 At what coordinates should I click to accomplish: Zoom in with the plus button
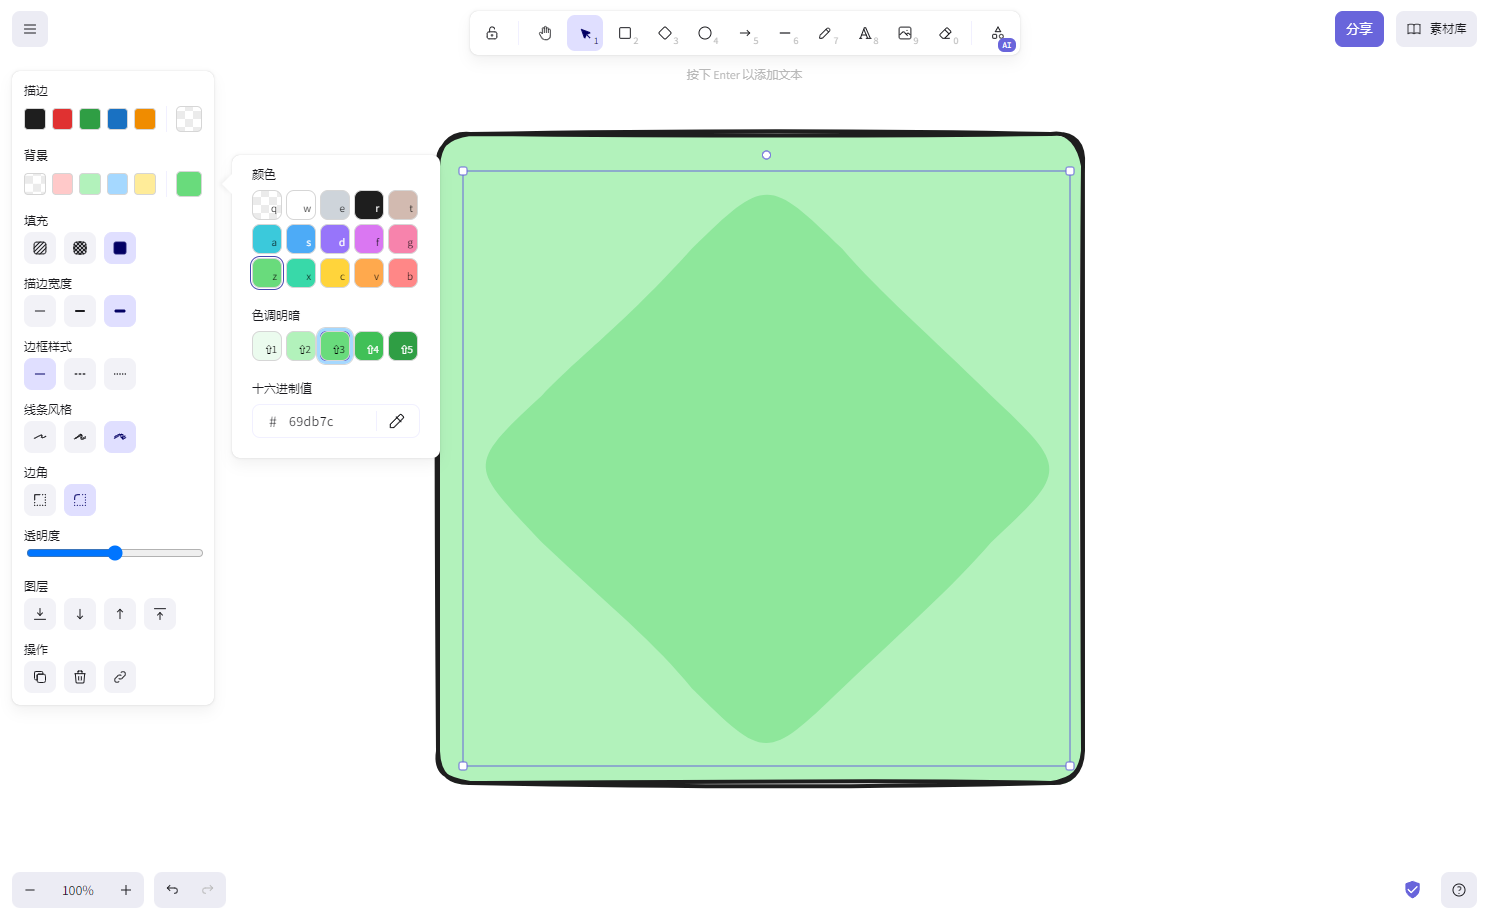tap(126, 890)
